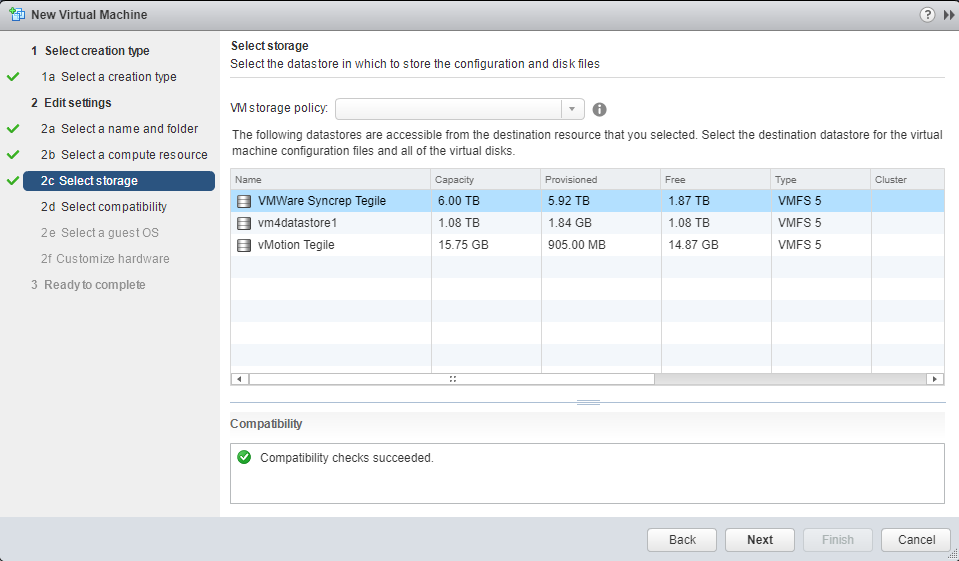The height and width of the screenshot is (561, 959).
Task: Click the VMWare Syncrep Tegile datastore icon
Action: tap(244, 201)
